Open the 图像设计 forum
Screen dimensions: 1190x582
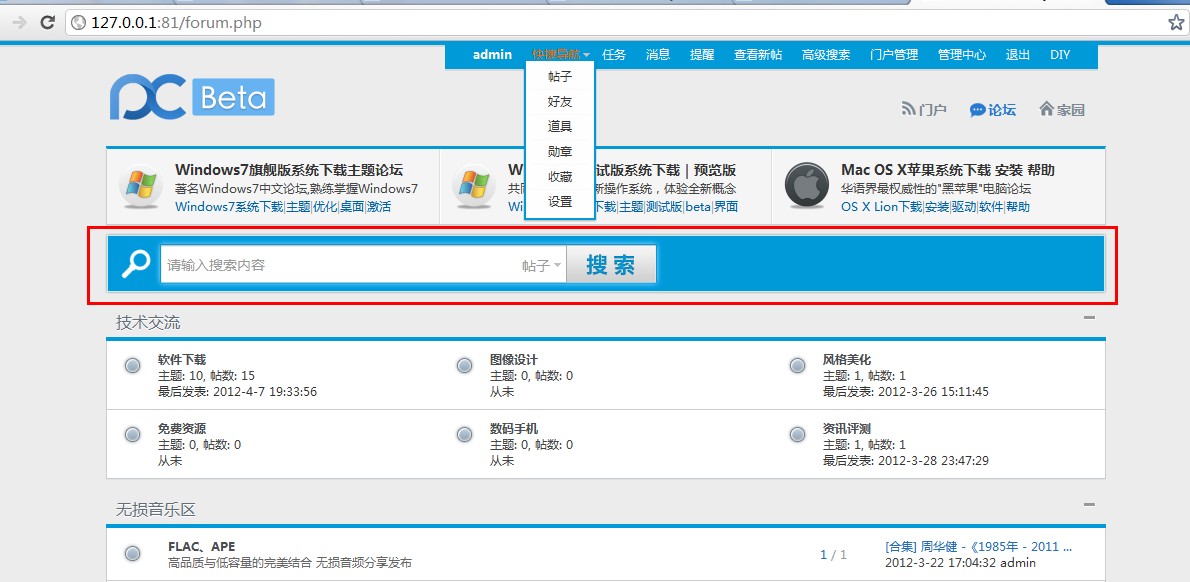tap(514, 360)
